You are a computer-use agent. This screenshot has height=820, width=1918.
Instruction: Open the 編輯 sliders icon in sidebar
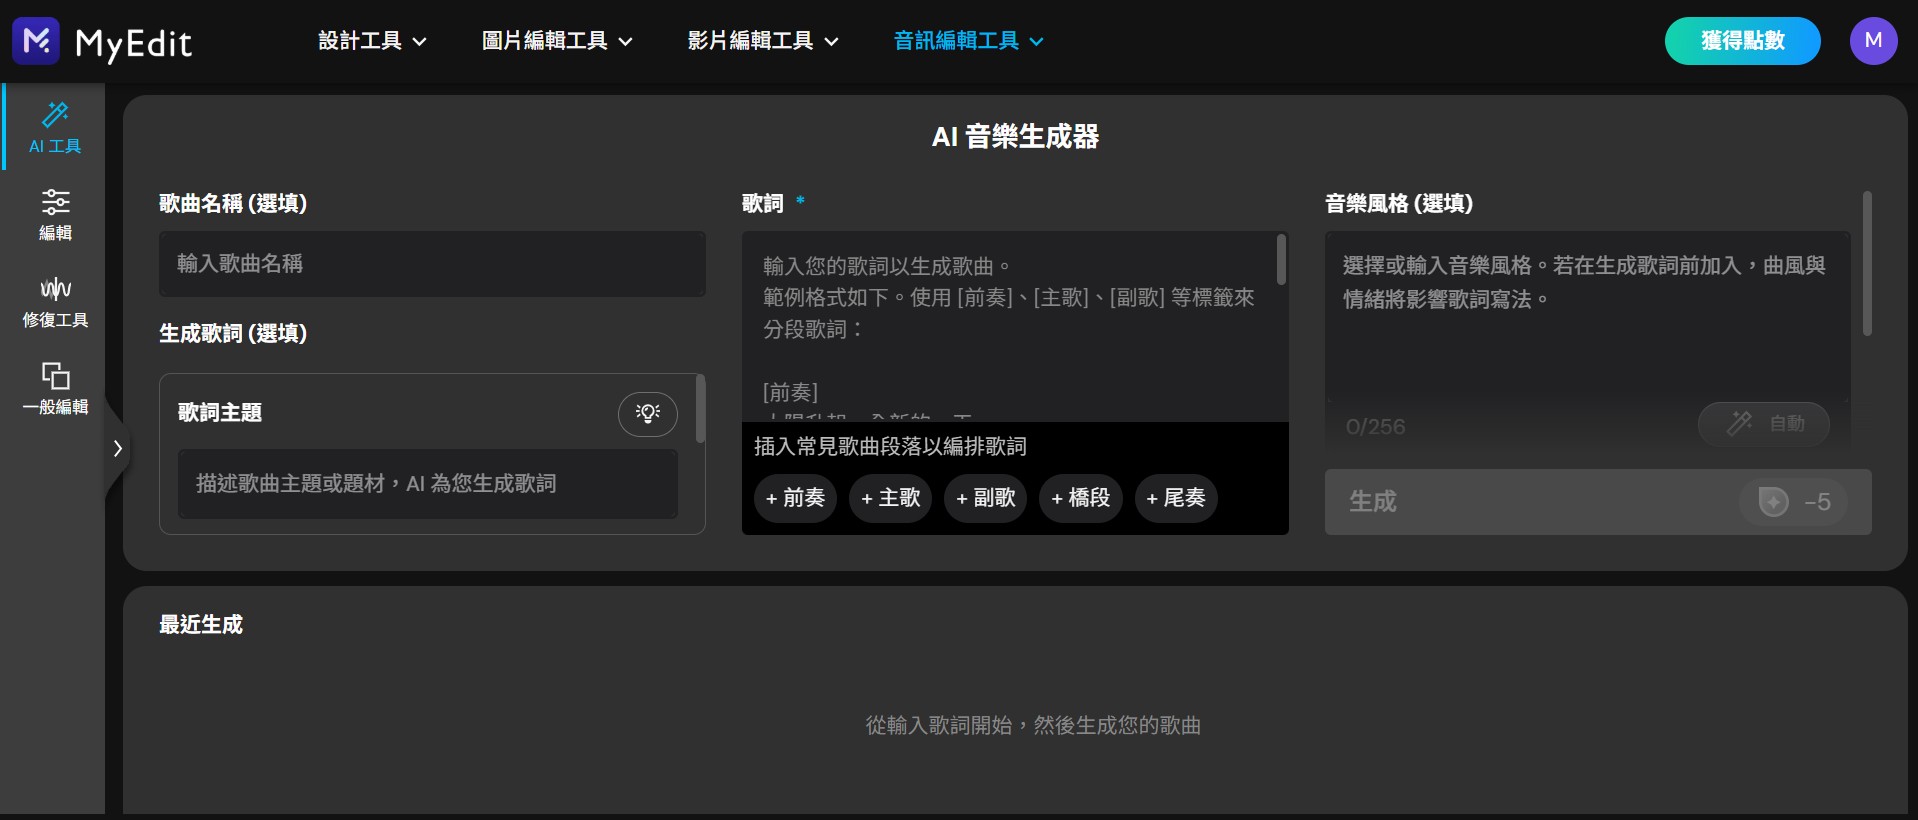[x=55, y=202]
